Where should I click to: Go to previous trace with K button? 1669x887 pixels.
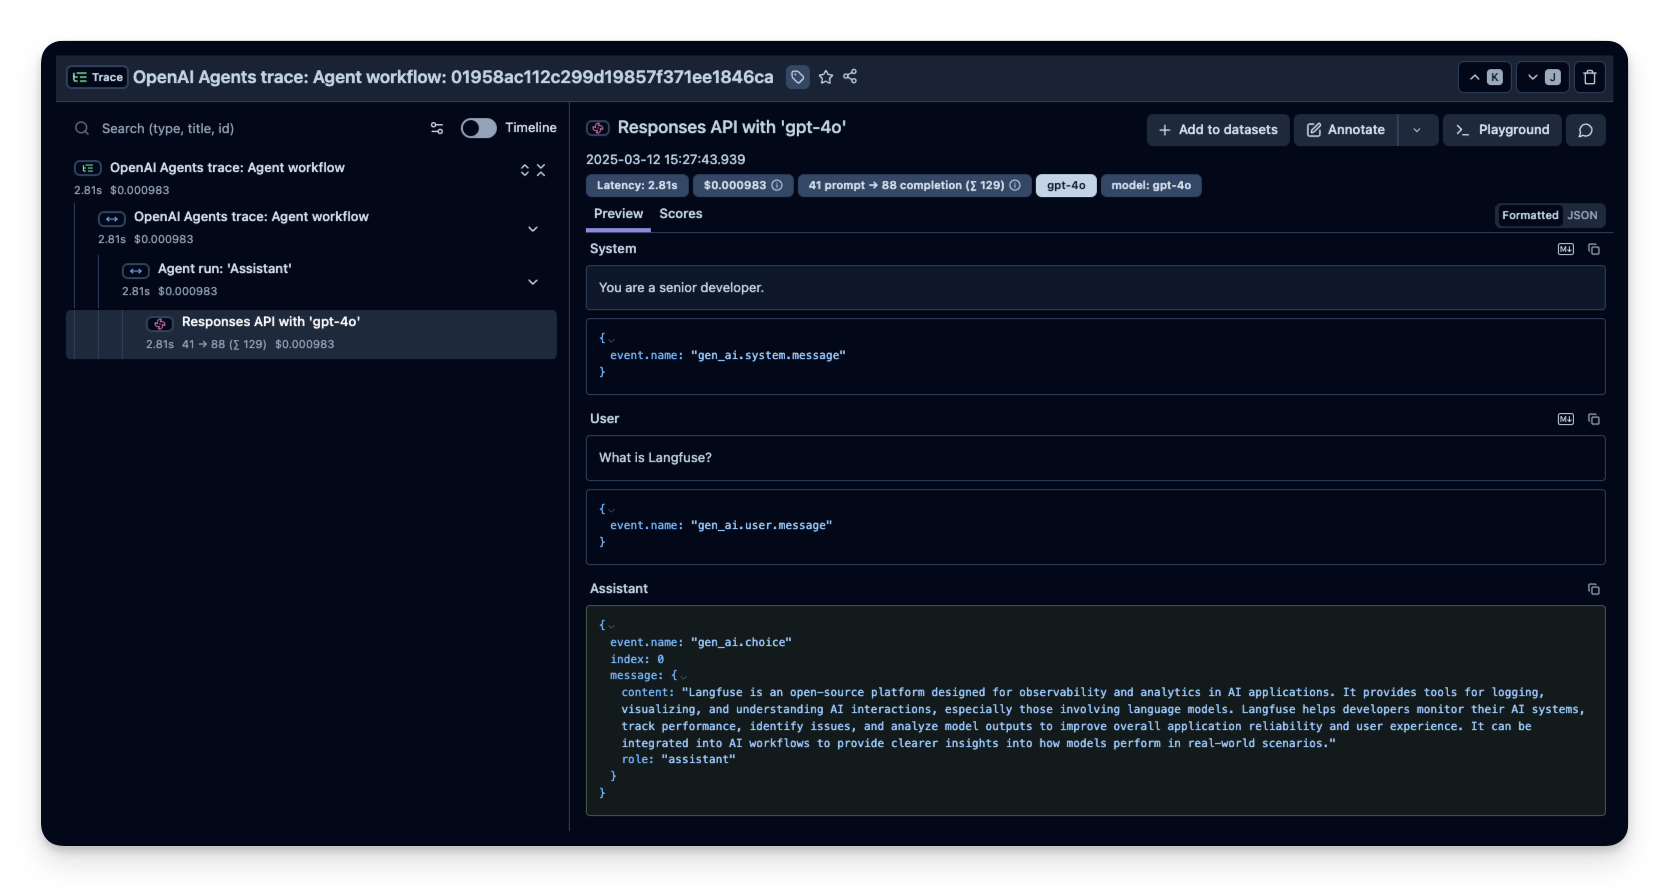point(1485,77)
